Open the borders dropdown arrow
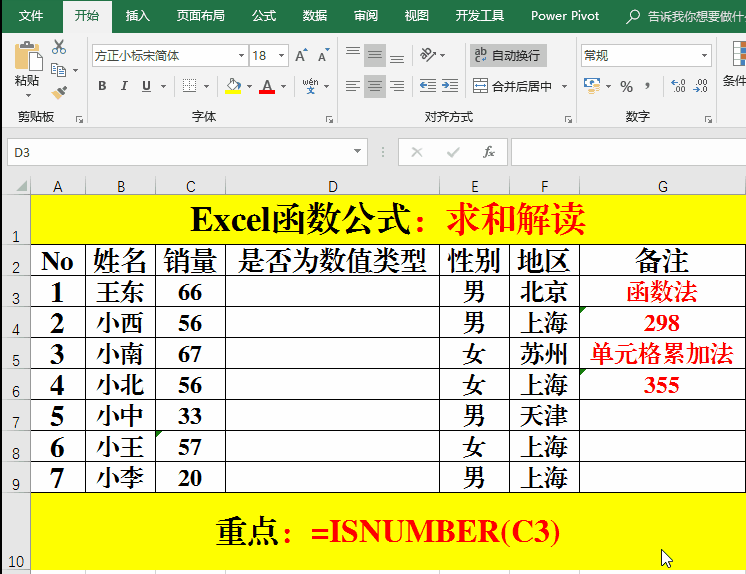 pyautogui.click(x=206, y=87)
